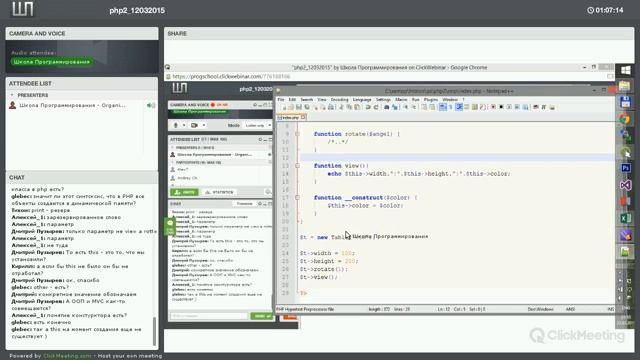Toggle presenter speaker icon in attendee list
This screenshot has height=360, width=640.
[151, 105]
